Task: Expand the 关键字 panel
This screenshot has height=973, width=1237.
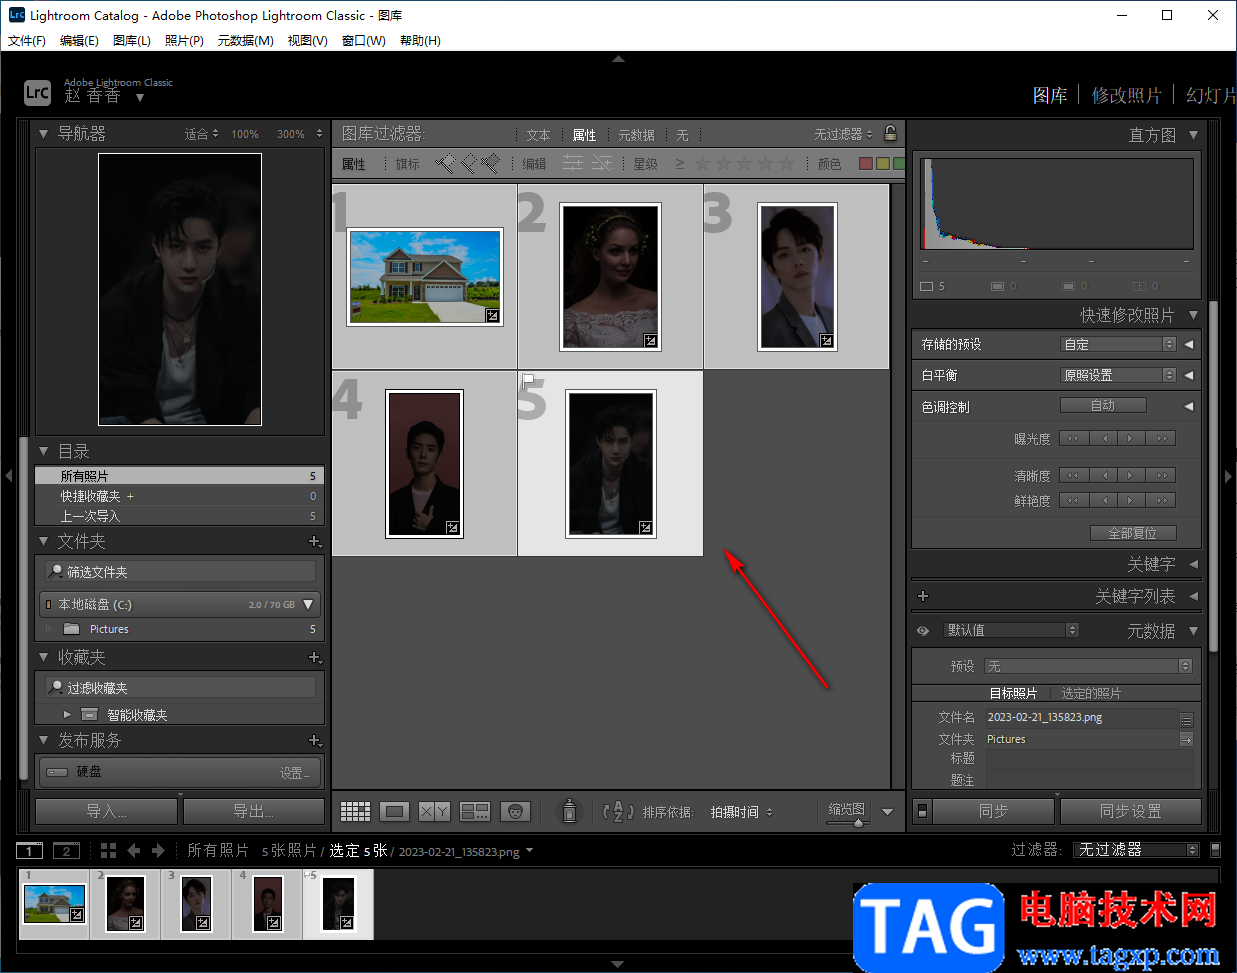Action: (1193, 564)
